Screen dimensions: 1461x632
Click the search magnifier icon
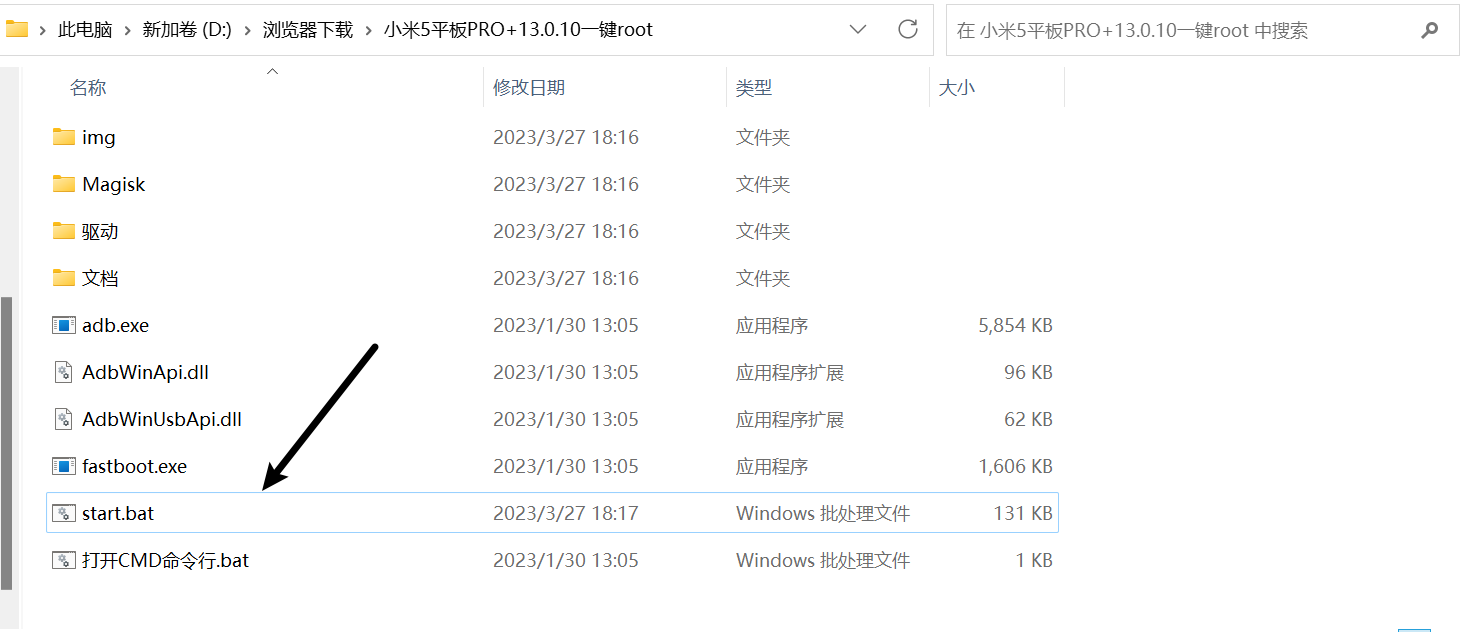tap(1430, 30)
